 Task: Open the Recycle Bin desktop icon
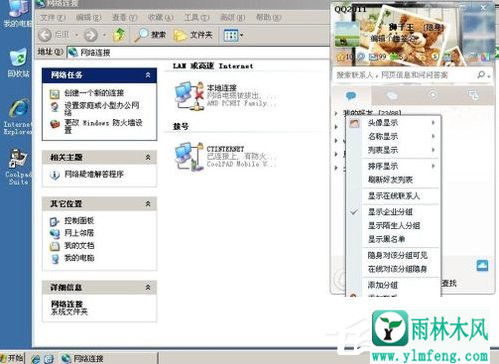tap(18, 63)
